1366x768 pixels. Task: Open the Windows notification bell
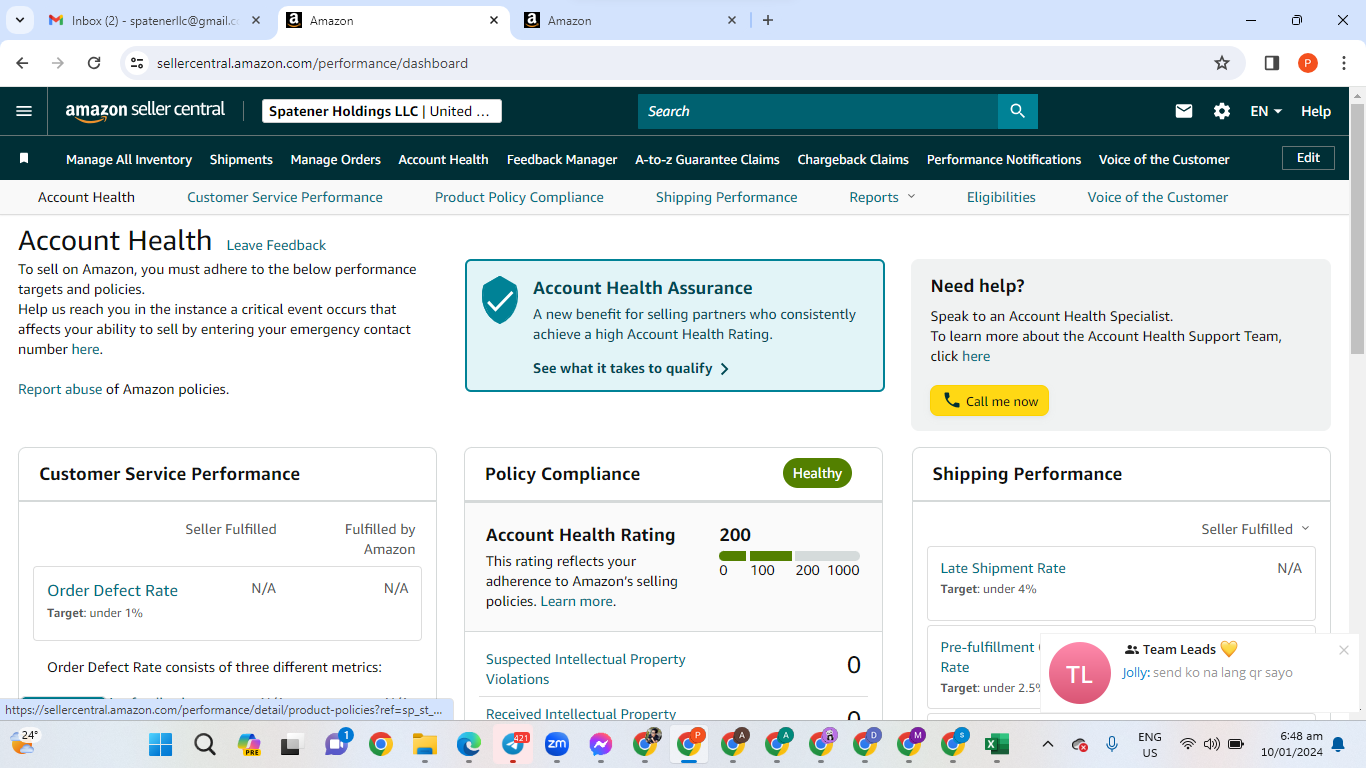1338,744
